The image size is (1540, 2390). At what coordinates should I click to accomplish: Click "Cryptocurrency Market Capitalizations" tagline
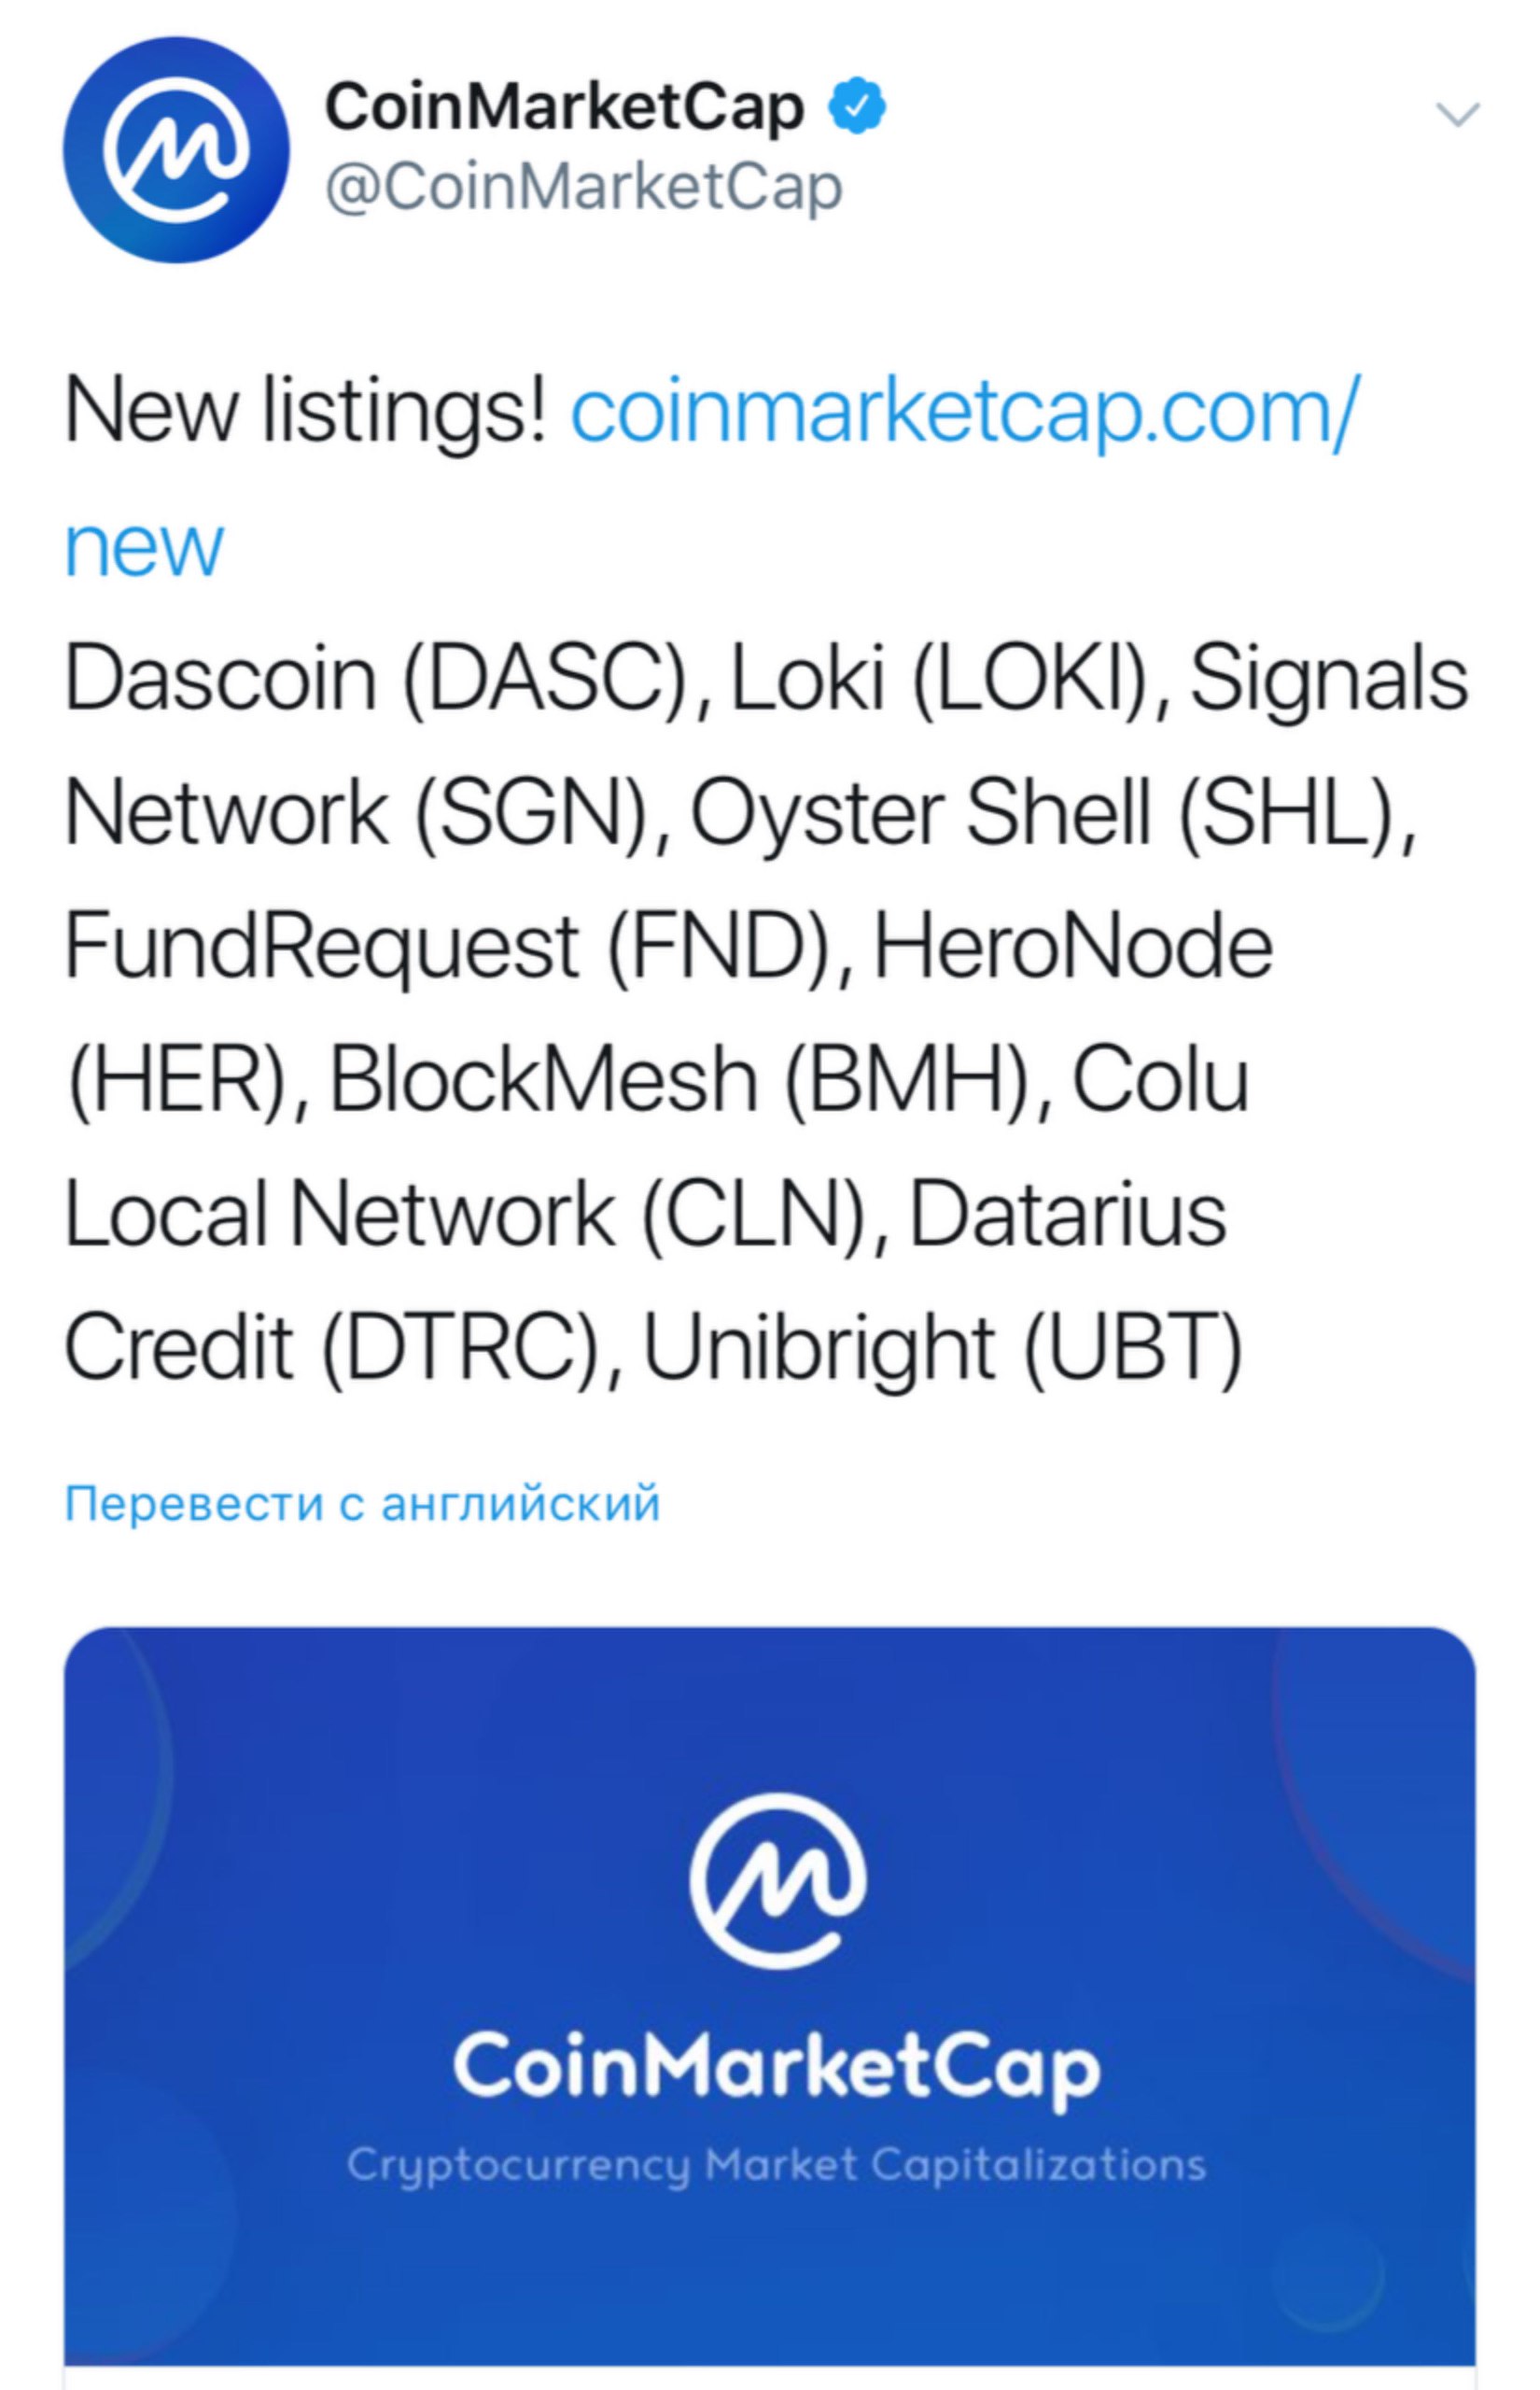[x=776, y=2165]
